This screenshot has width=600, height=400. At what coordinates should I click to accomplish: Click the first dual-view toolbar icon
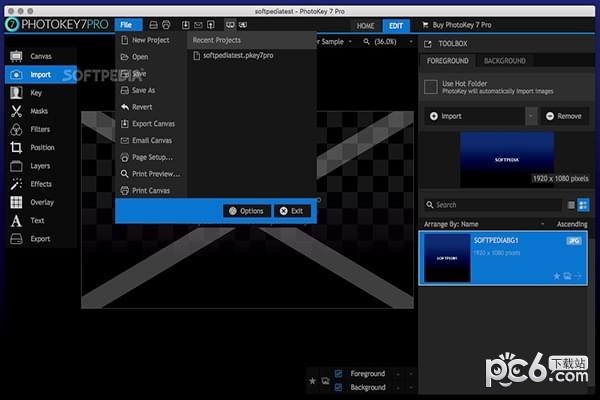(230, 25)
